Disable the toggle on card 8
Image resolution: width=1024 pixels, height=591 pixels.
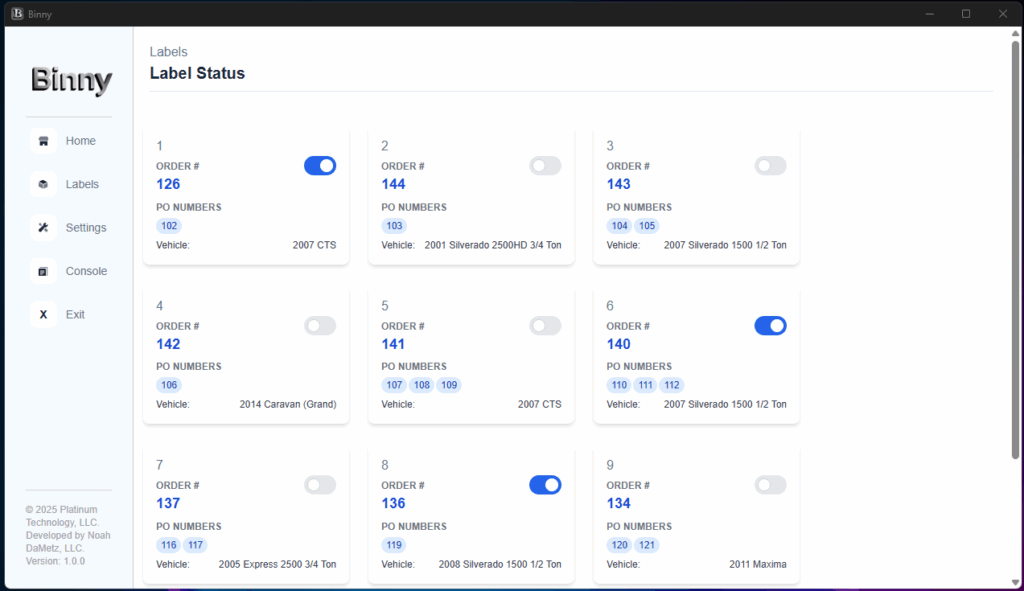click(545, 485)
